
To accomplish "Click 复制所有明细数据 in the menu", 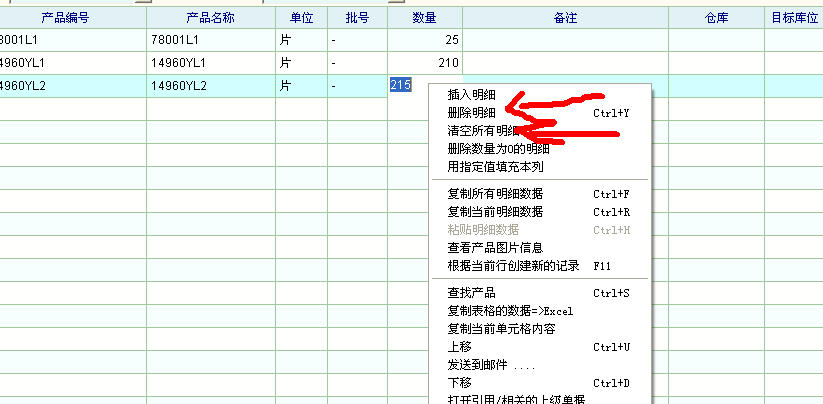I will (495, 194).
